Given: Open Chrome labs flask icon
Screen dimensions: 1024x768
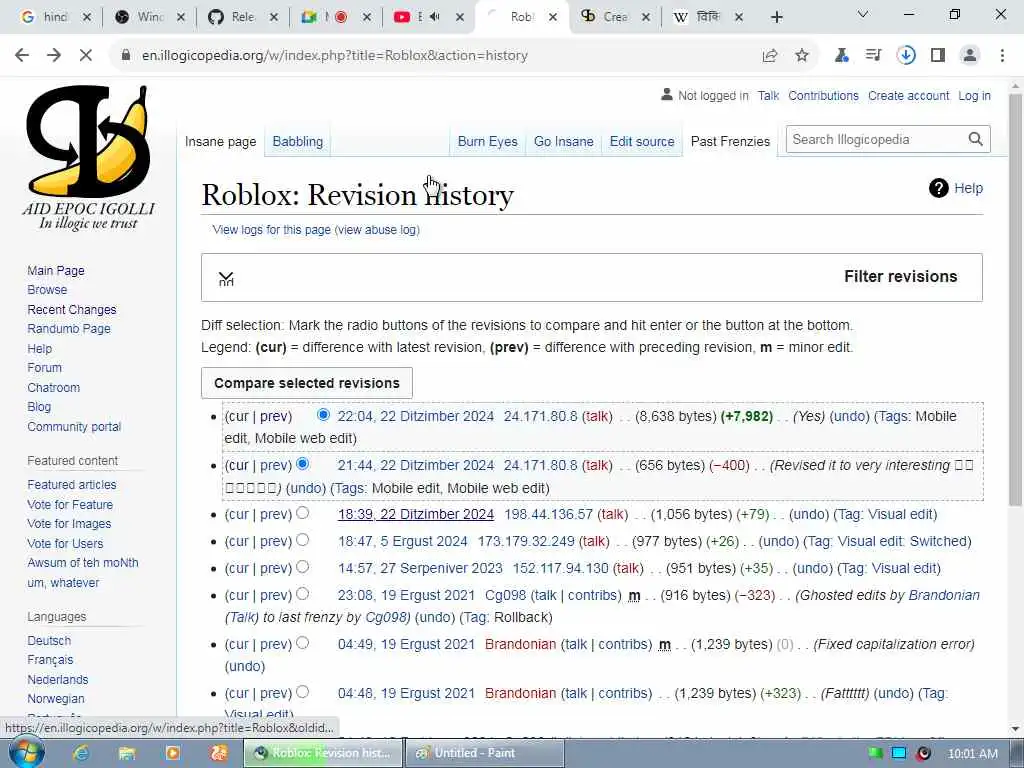Looking at the screenshot, I should pos(842,56).
